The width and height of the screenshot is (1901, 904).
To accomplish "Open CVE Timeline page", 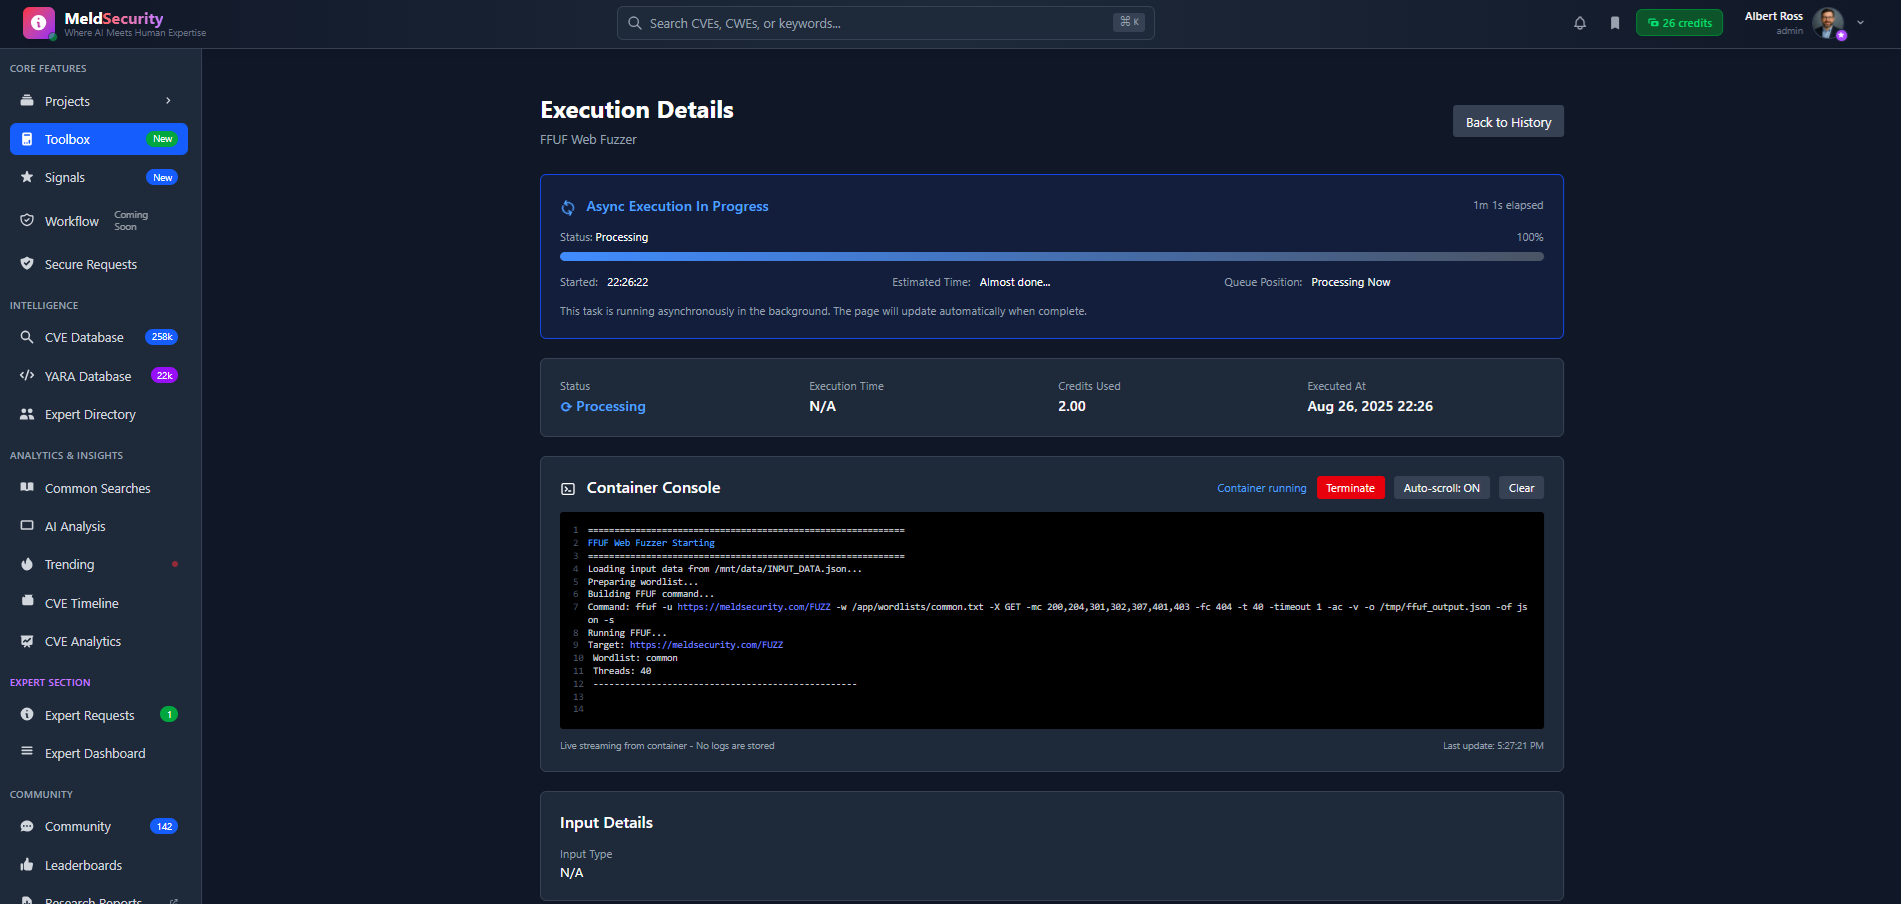I will pyautogui.click(x=99, y=603).
